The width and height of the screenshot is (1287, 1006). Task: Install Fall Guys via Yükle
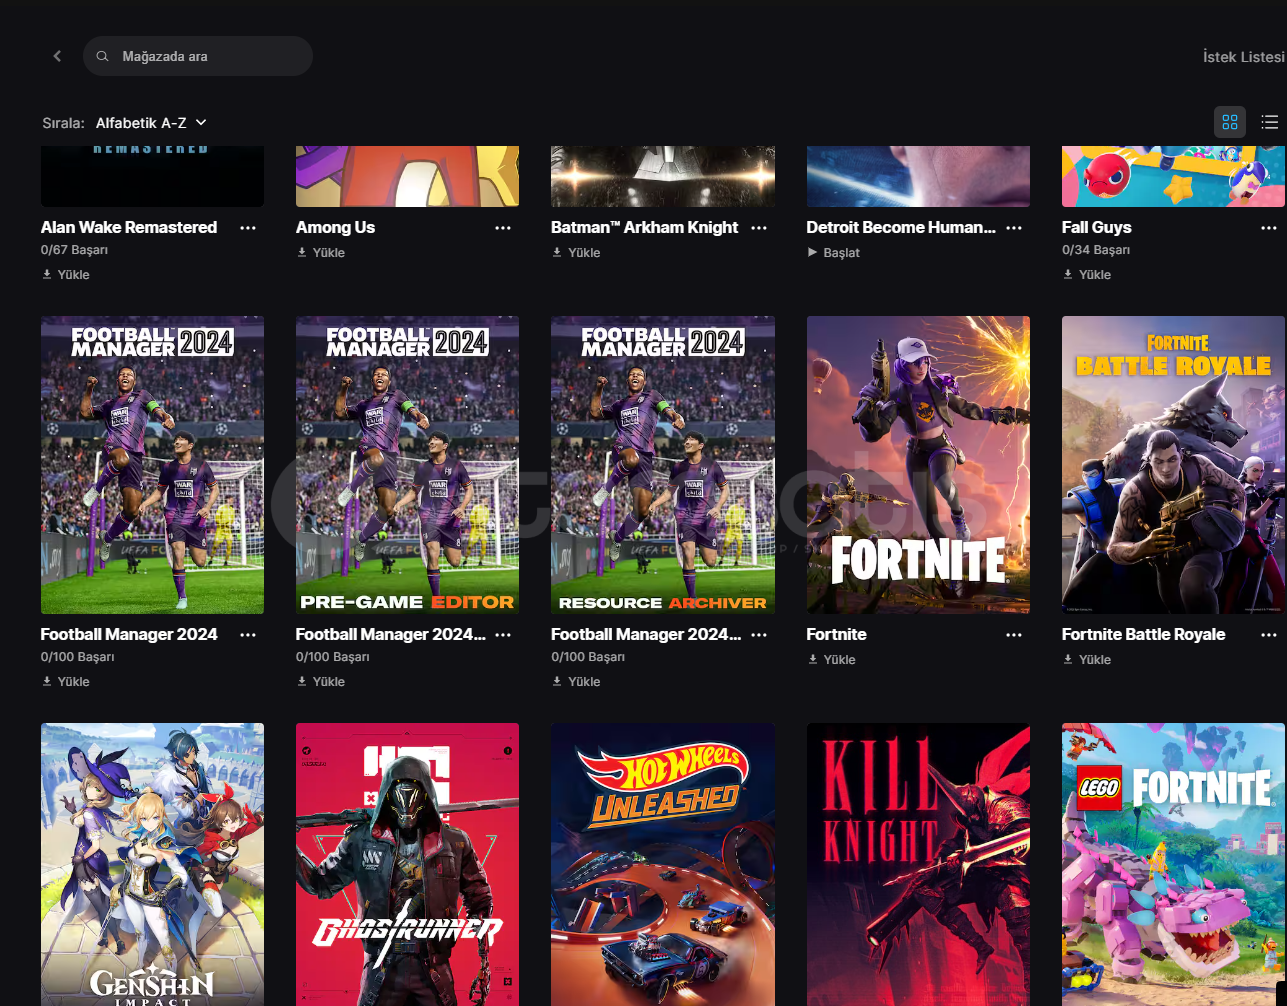[1087, 274]
